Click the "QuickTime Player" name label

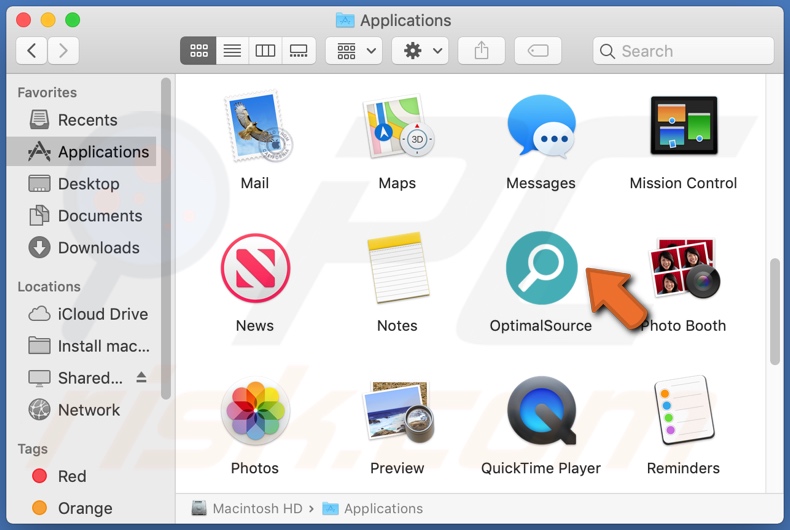[x=541, y=469]
